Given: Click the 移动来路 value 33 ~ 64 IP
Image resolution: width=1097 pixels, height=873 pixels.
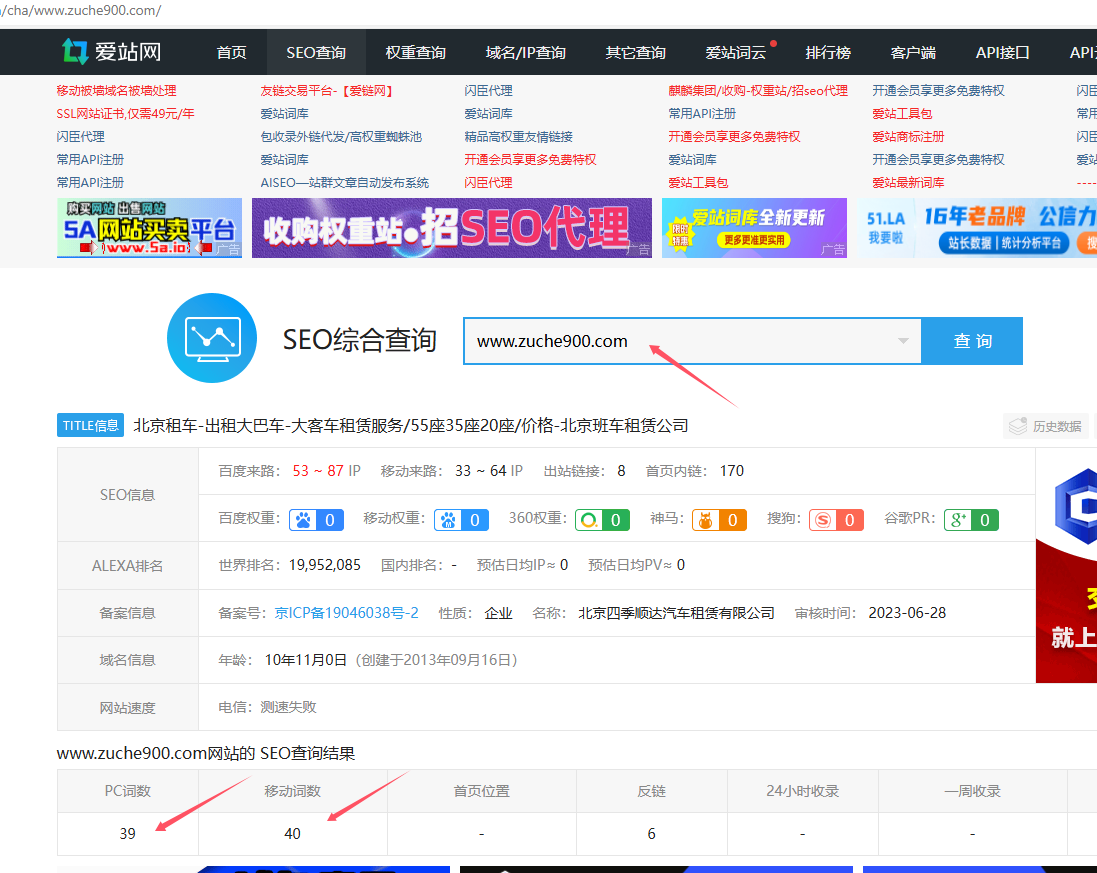Looking at the screenshot, I should pos(489,471).
